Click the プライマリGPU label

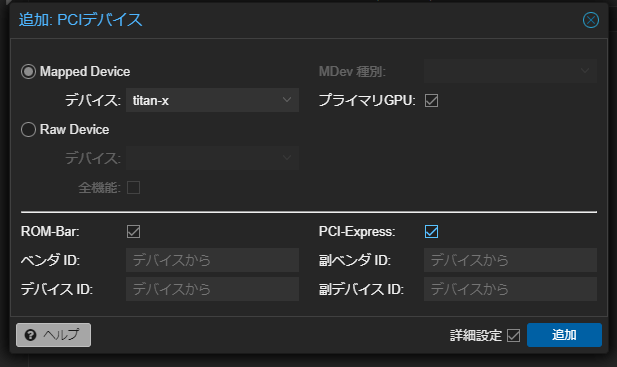point(367,101)
